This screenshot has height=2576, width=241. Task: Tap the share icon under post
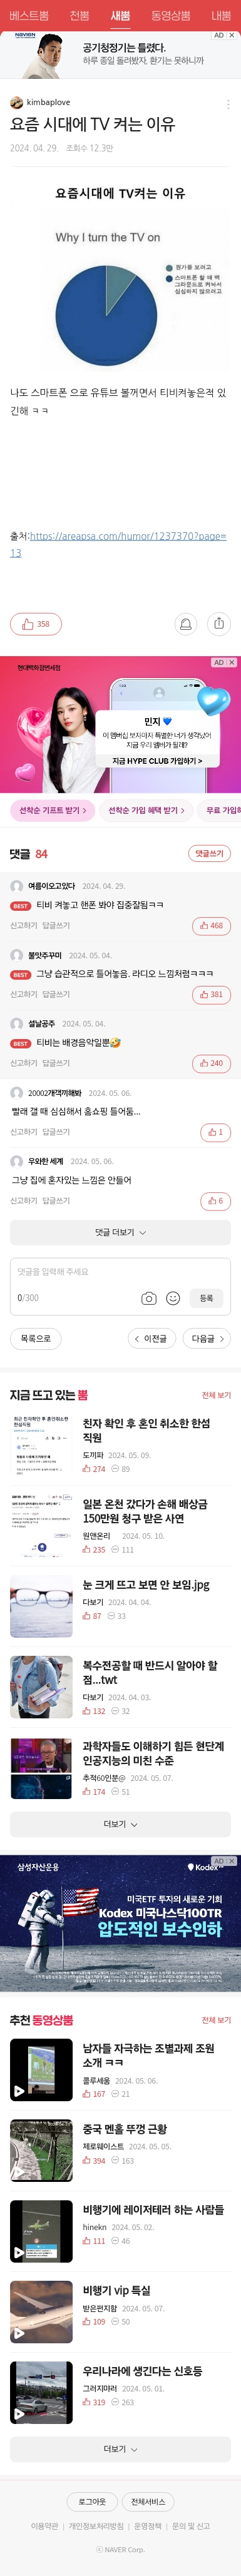point(219,624)
